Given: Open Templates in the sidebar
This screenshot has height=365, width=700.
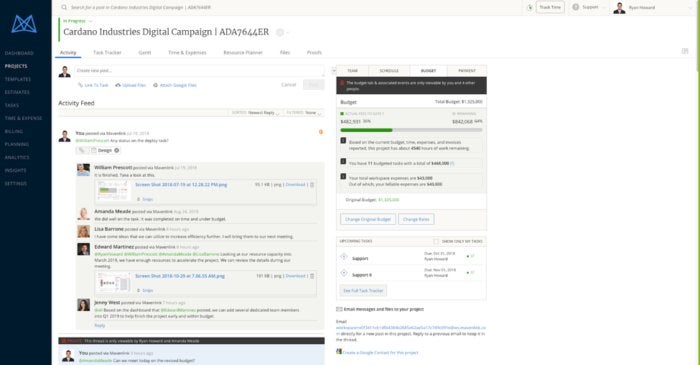Looking at the screenshot, I should pyautogui.click(x=18, y=79).
